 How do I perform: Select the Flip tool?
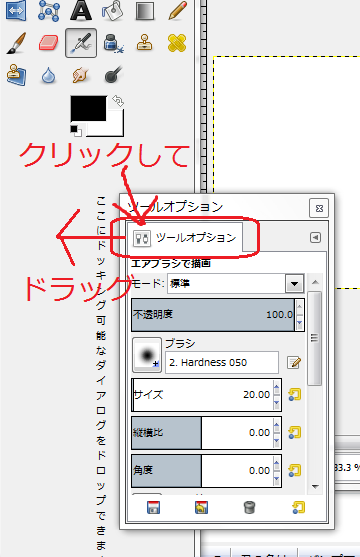click(x=16, y=10)
